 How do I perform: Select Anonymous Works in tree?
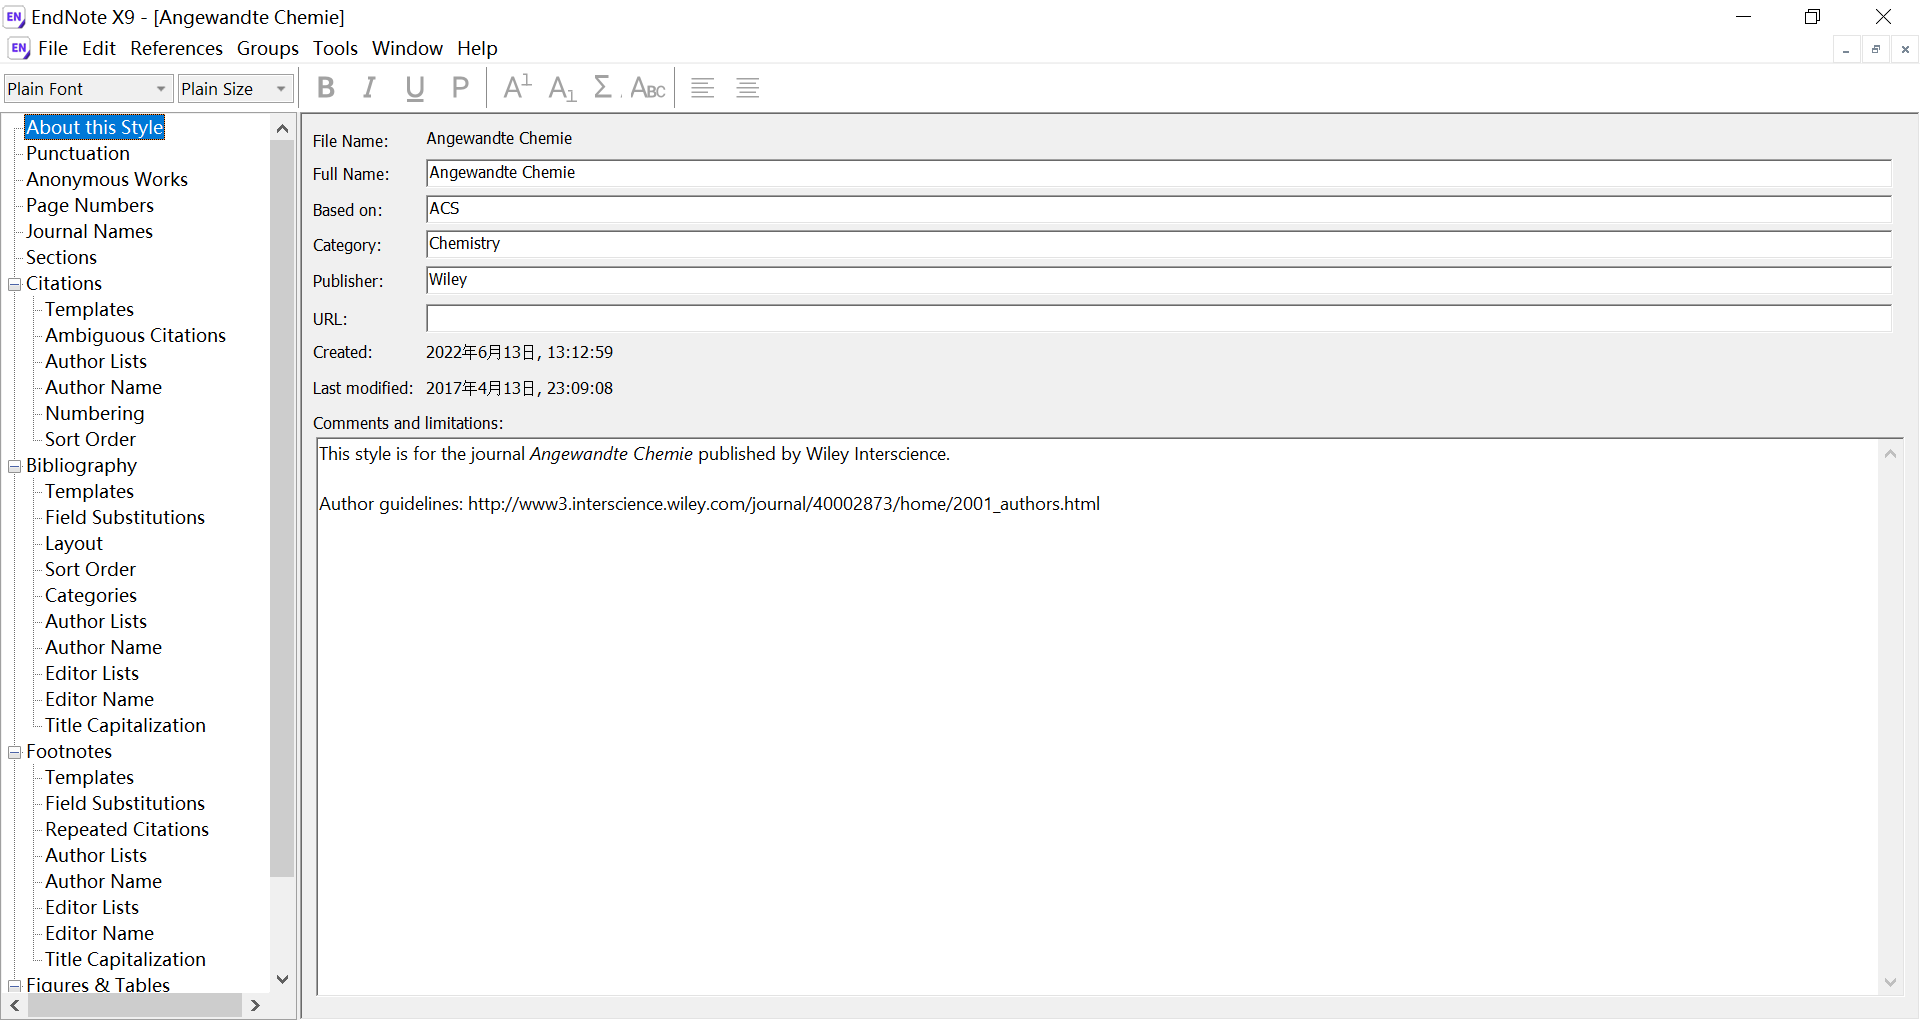click(107, 179)
